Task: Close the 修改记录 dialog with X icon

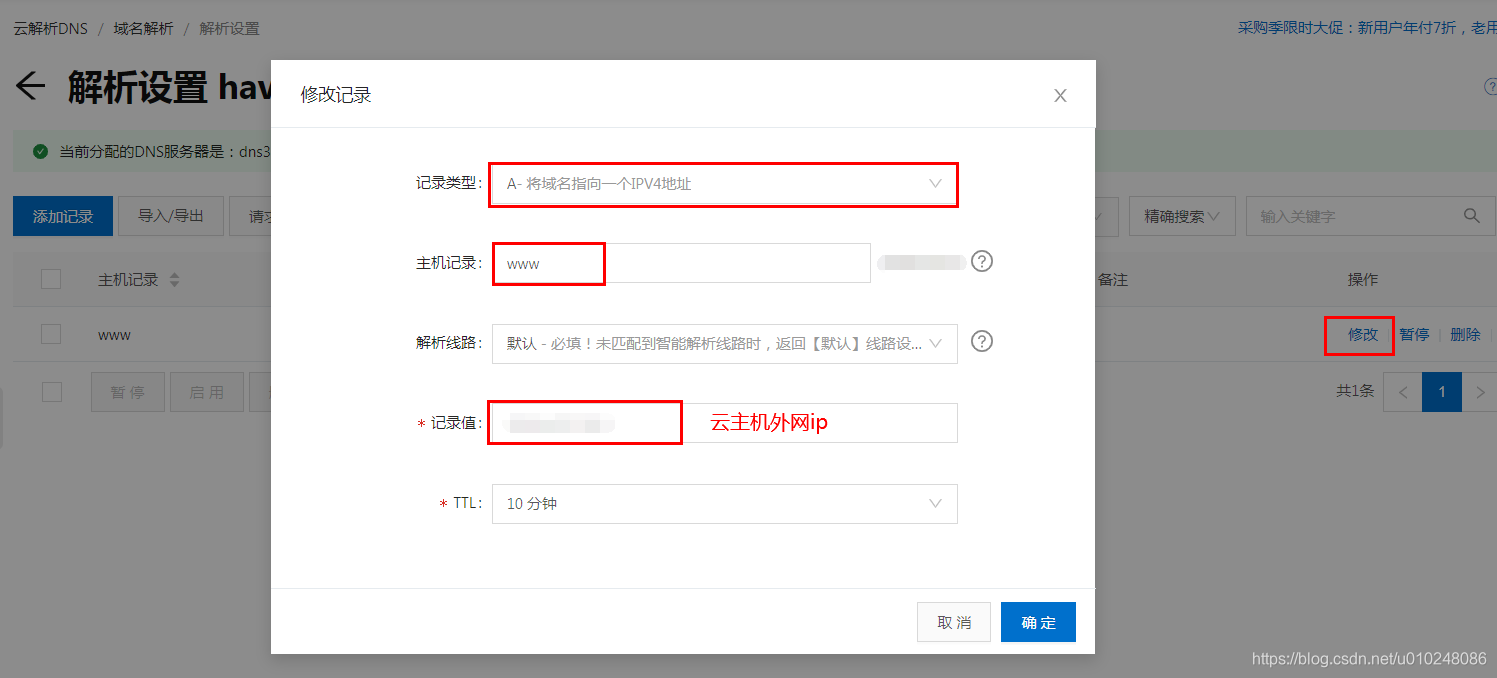Action: pyautogui.click(x=1061, y=96)
